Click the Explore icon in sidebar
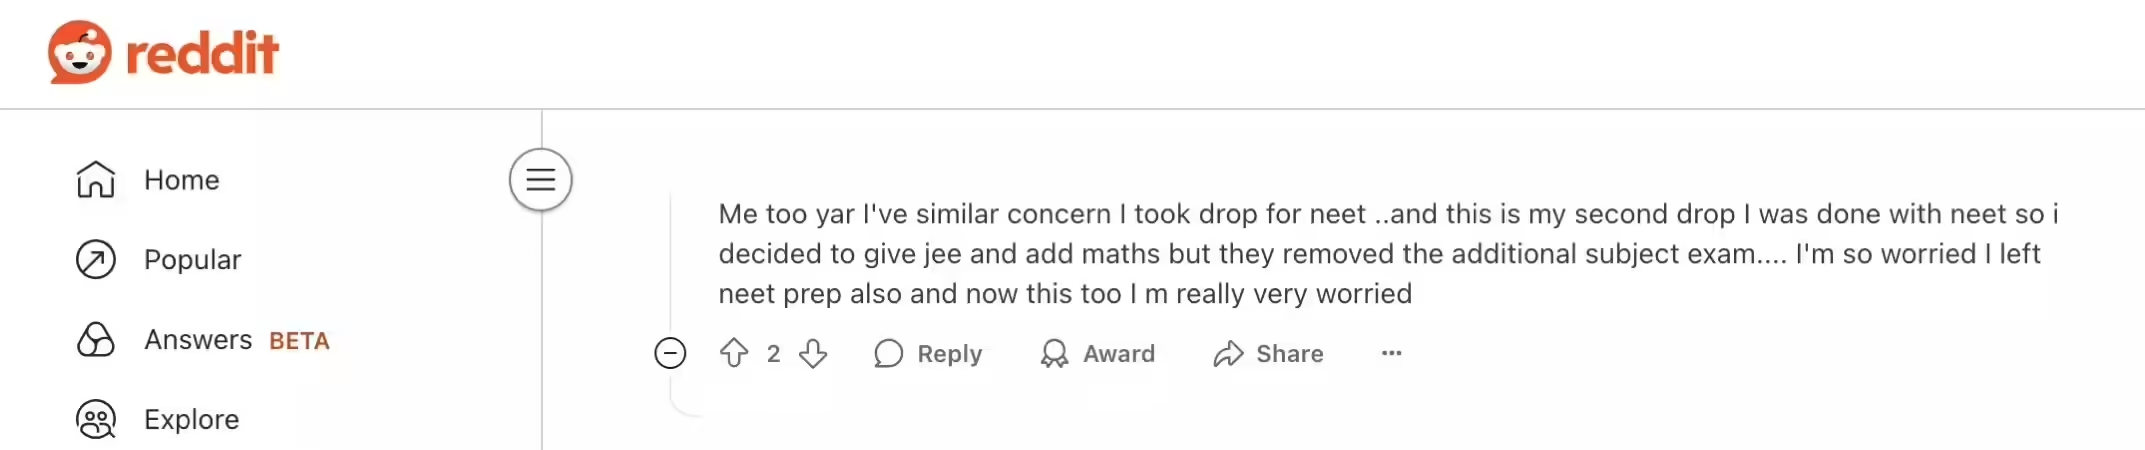Image resolution: width=2145 pixels, height=450 pixels. (x=96, y=420)
